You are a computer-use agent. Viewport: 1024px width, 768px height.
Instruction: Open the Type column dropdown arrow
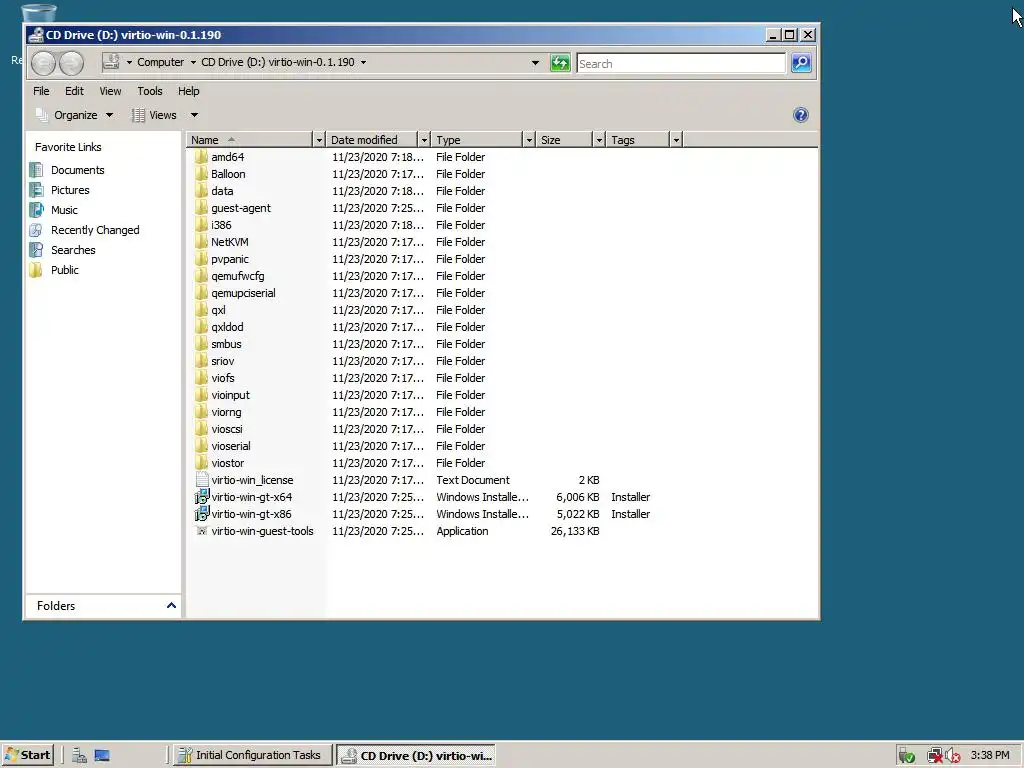(529, 140)
